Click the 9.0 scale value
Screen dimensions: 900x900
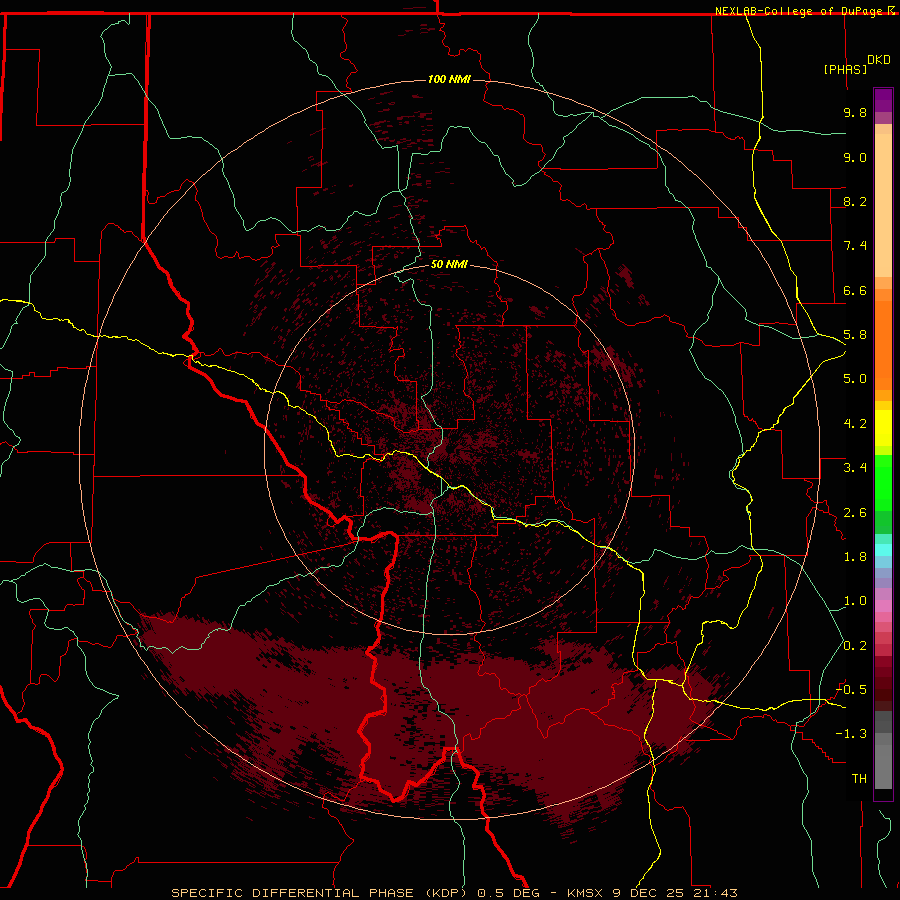pos(855,157)
